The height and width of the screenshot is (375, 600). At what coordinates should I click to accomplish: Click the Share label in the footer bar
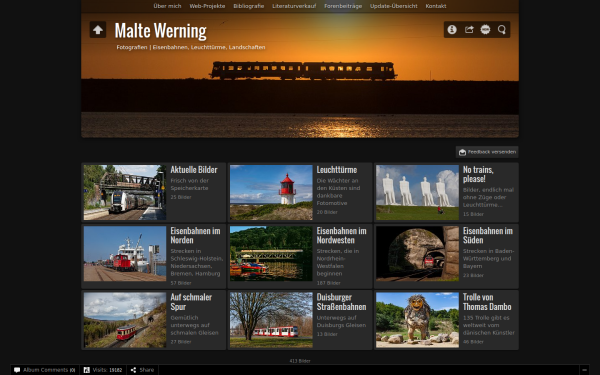click(x=147, y=370)
